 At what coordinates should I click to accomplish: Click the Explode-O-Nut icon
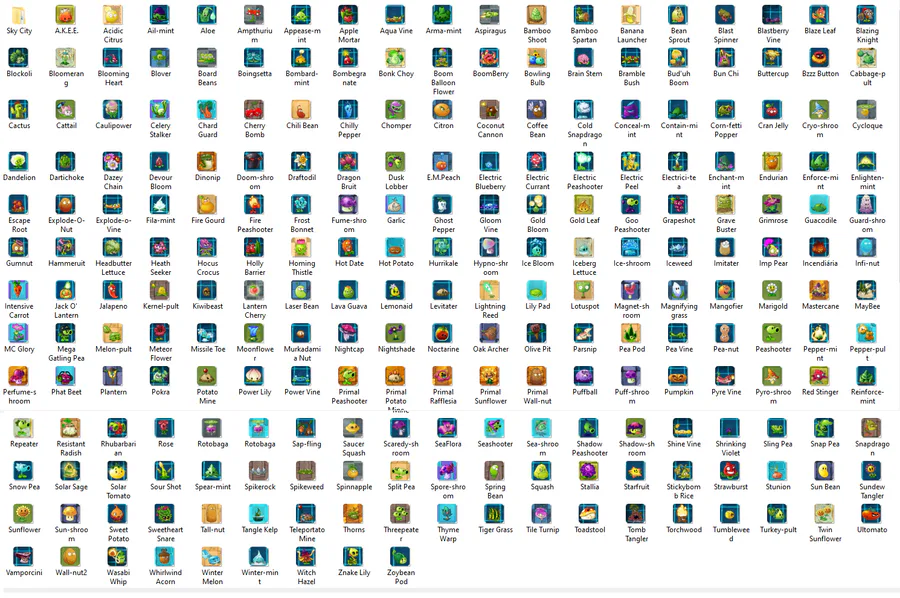click(x=66, y=204)
